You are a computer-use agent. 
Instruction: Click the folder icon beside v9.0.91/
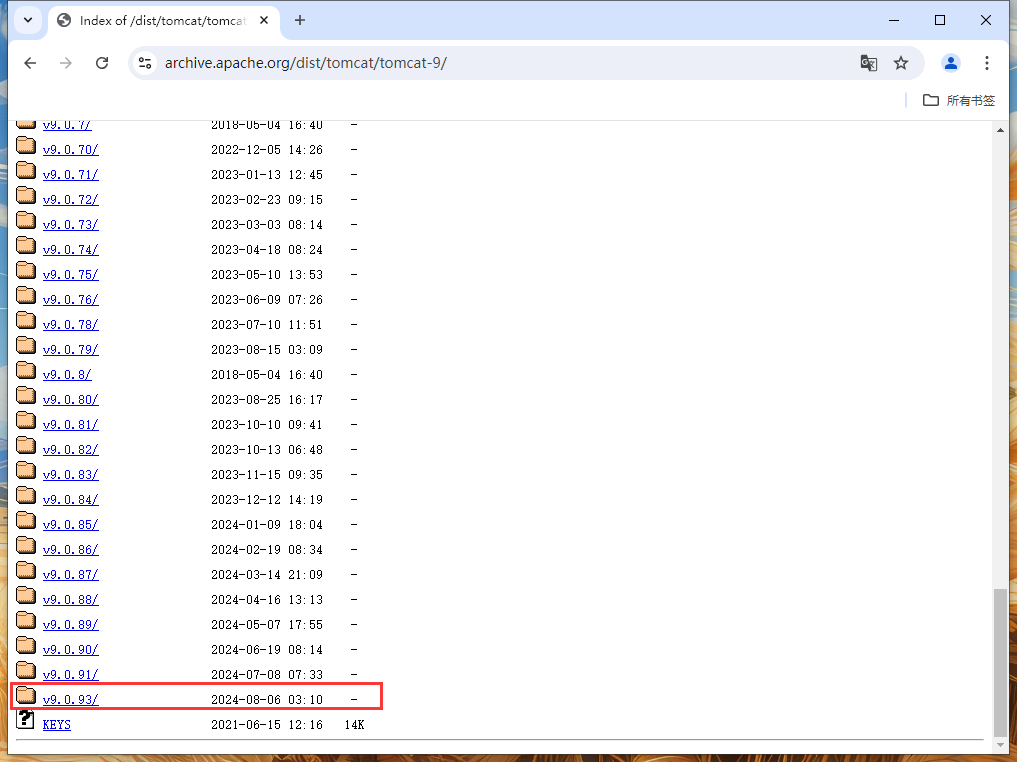pyautogui.click(x=26, y=670)
